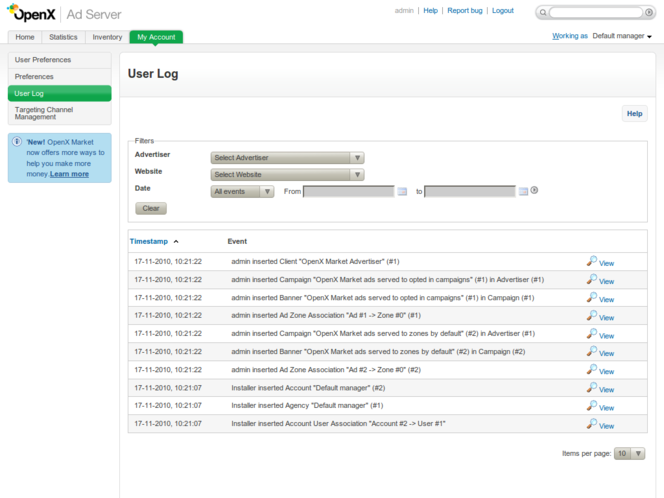Change the Items per page dropdown
Viewport: 664px width, 498px height.
(x=629, y=453)
